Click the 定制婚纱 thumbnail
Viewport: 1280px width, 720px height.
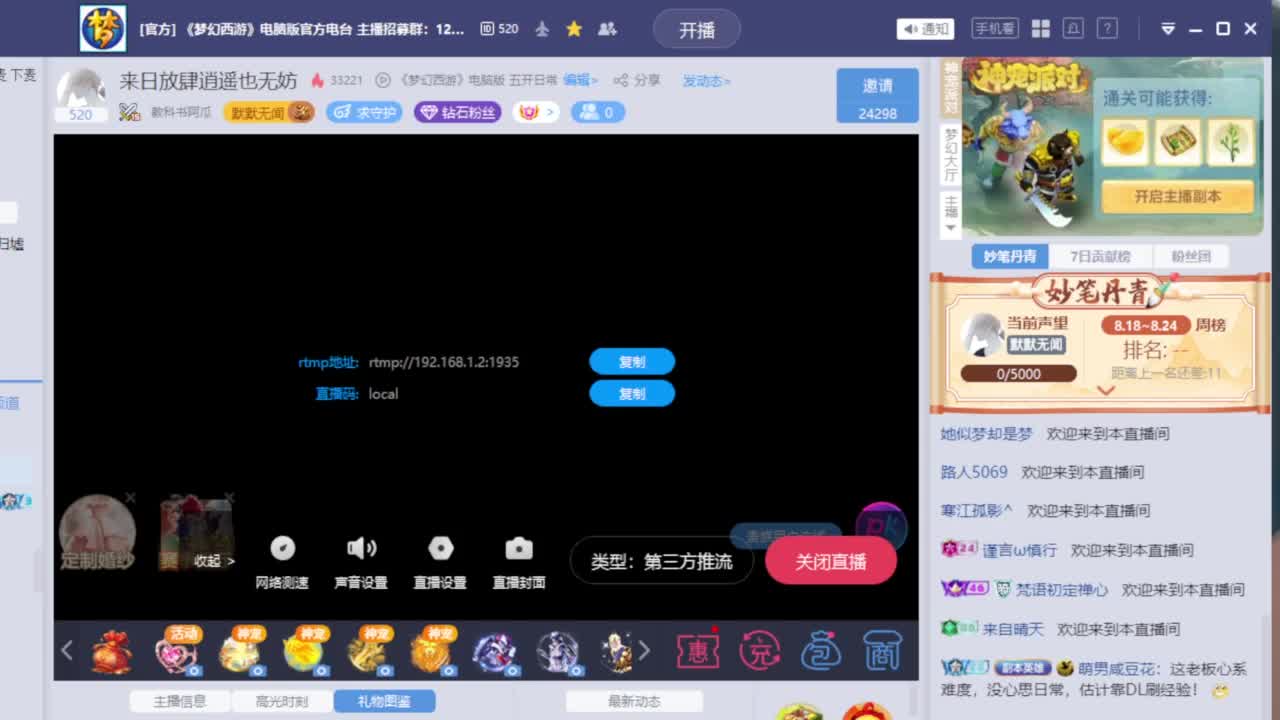(97, 533)
